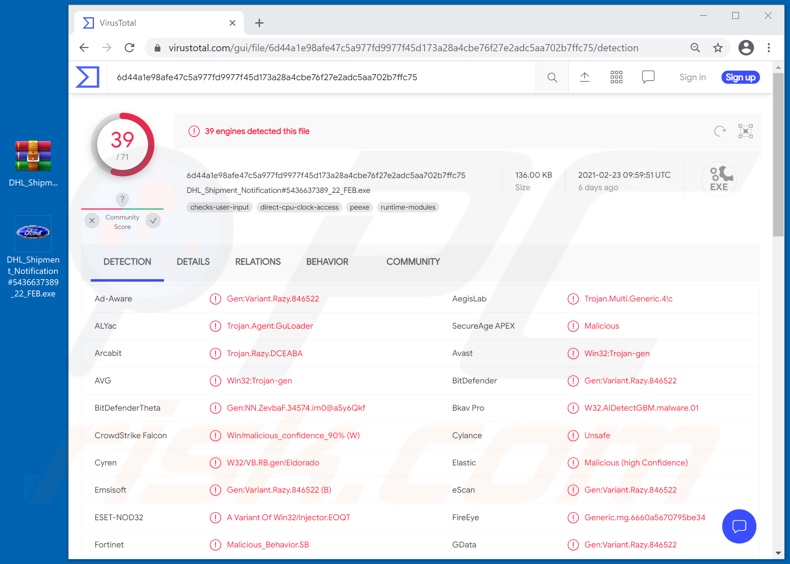
Task: Open a new tab with plus icon
Action: pyautogui.click(x=259, y=23)
